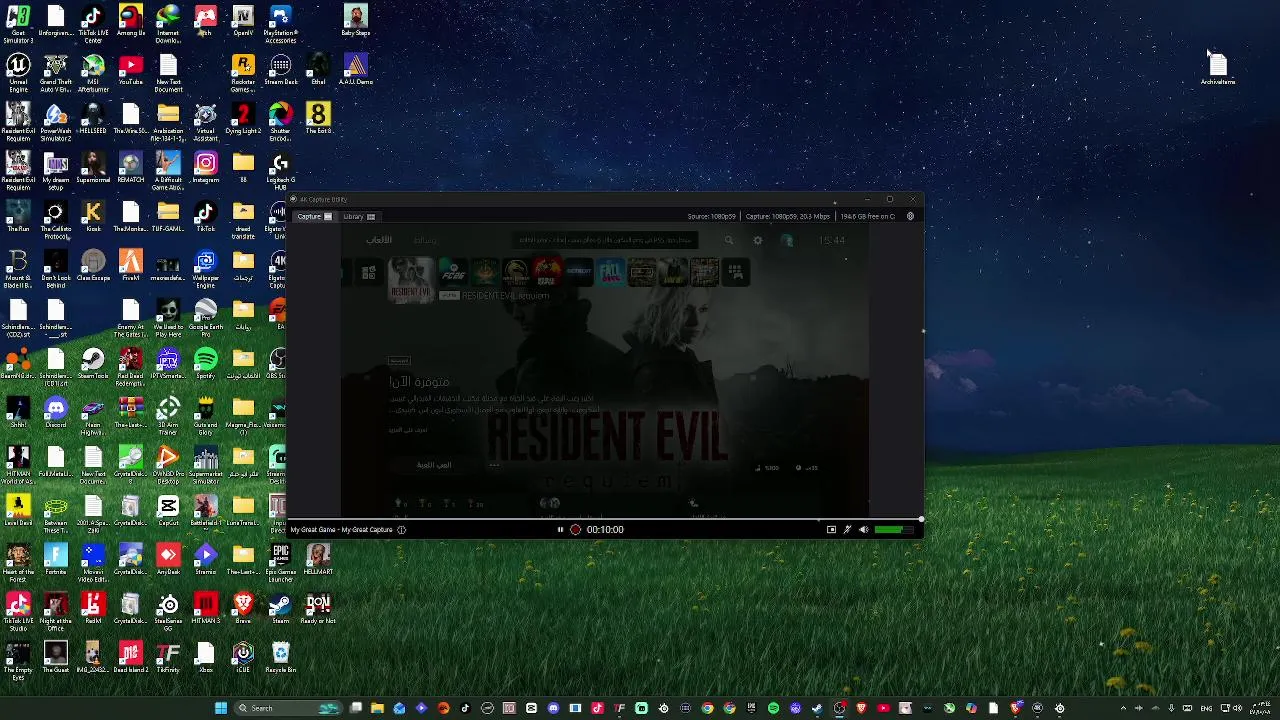Switch to the Capture tab in 4K Capture Utility

coord(314,216)
